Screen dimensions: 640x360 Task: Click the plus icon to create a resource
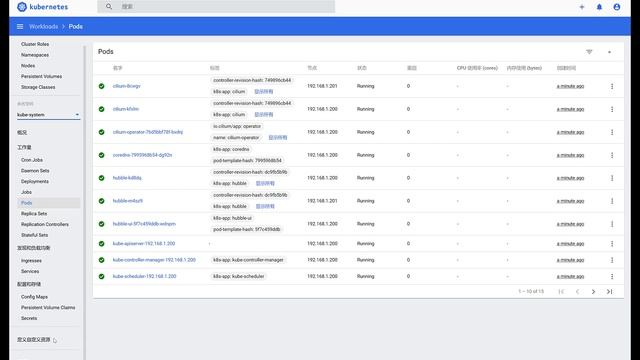(582, 7)
